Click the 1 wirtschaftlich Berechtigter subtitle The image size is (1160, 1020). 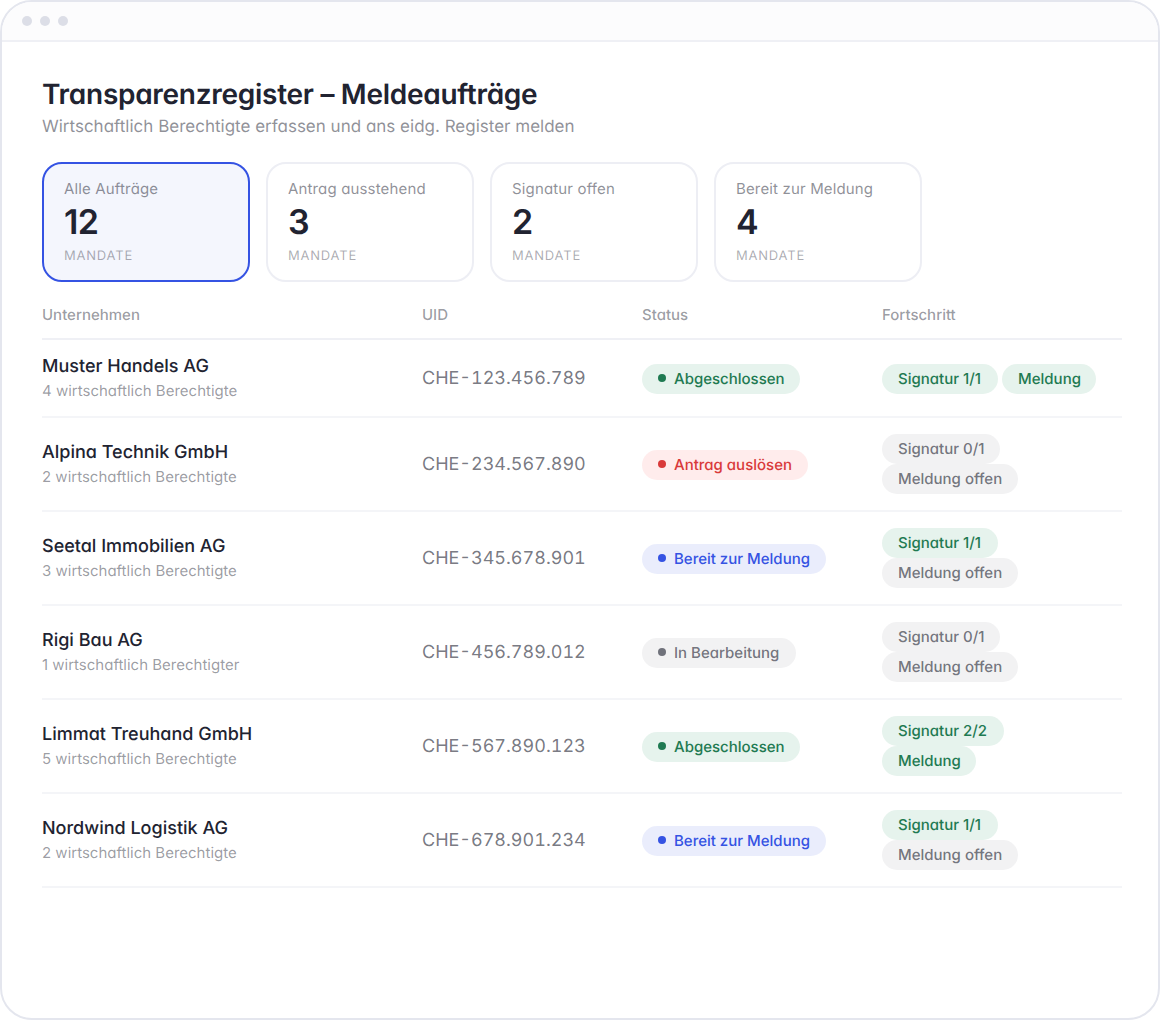point(141,665)
